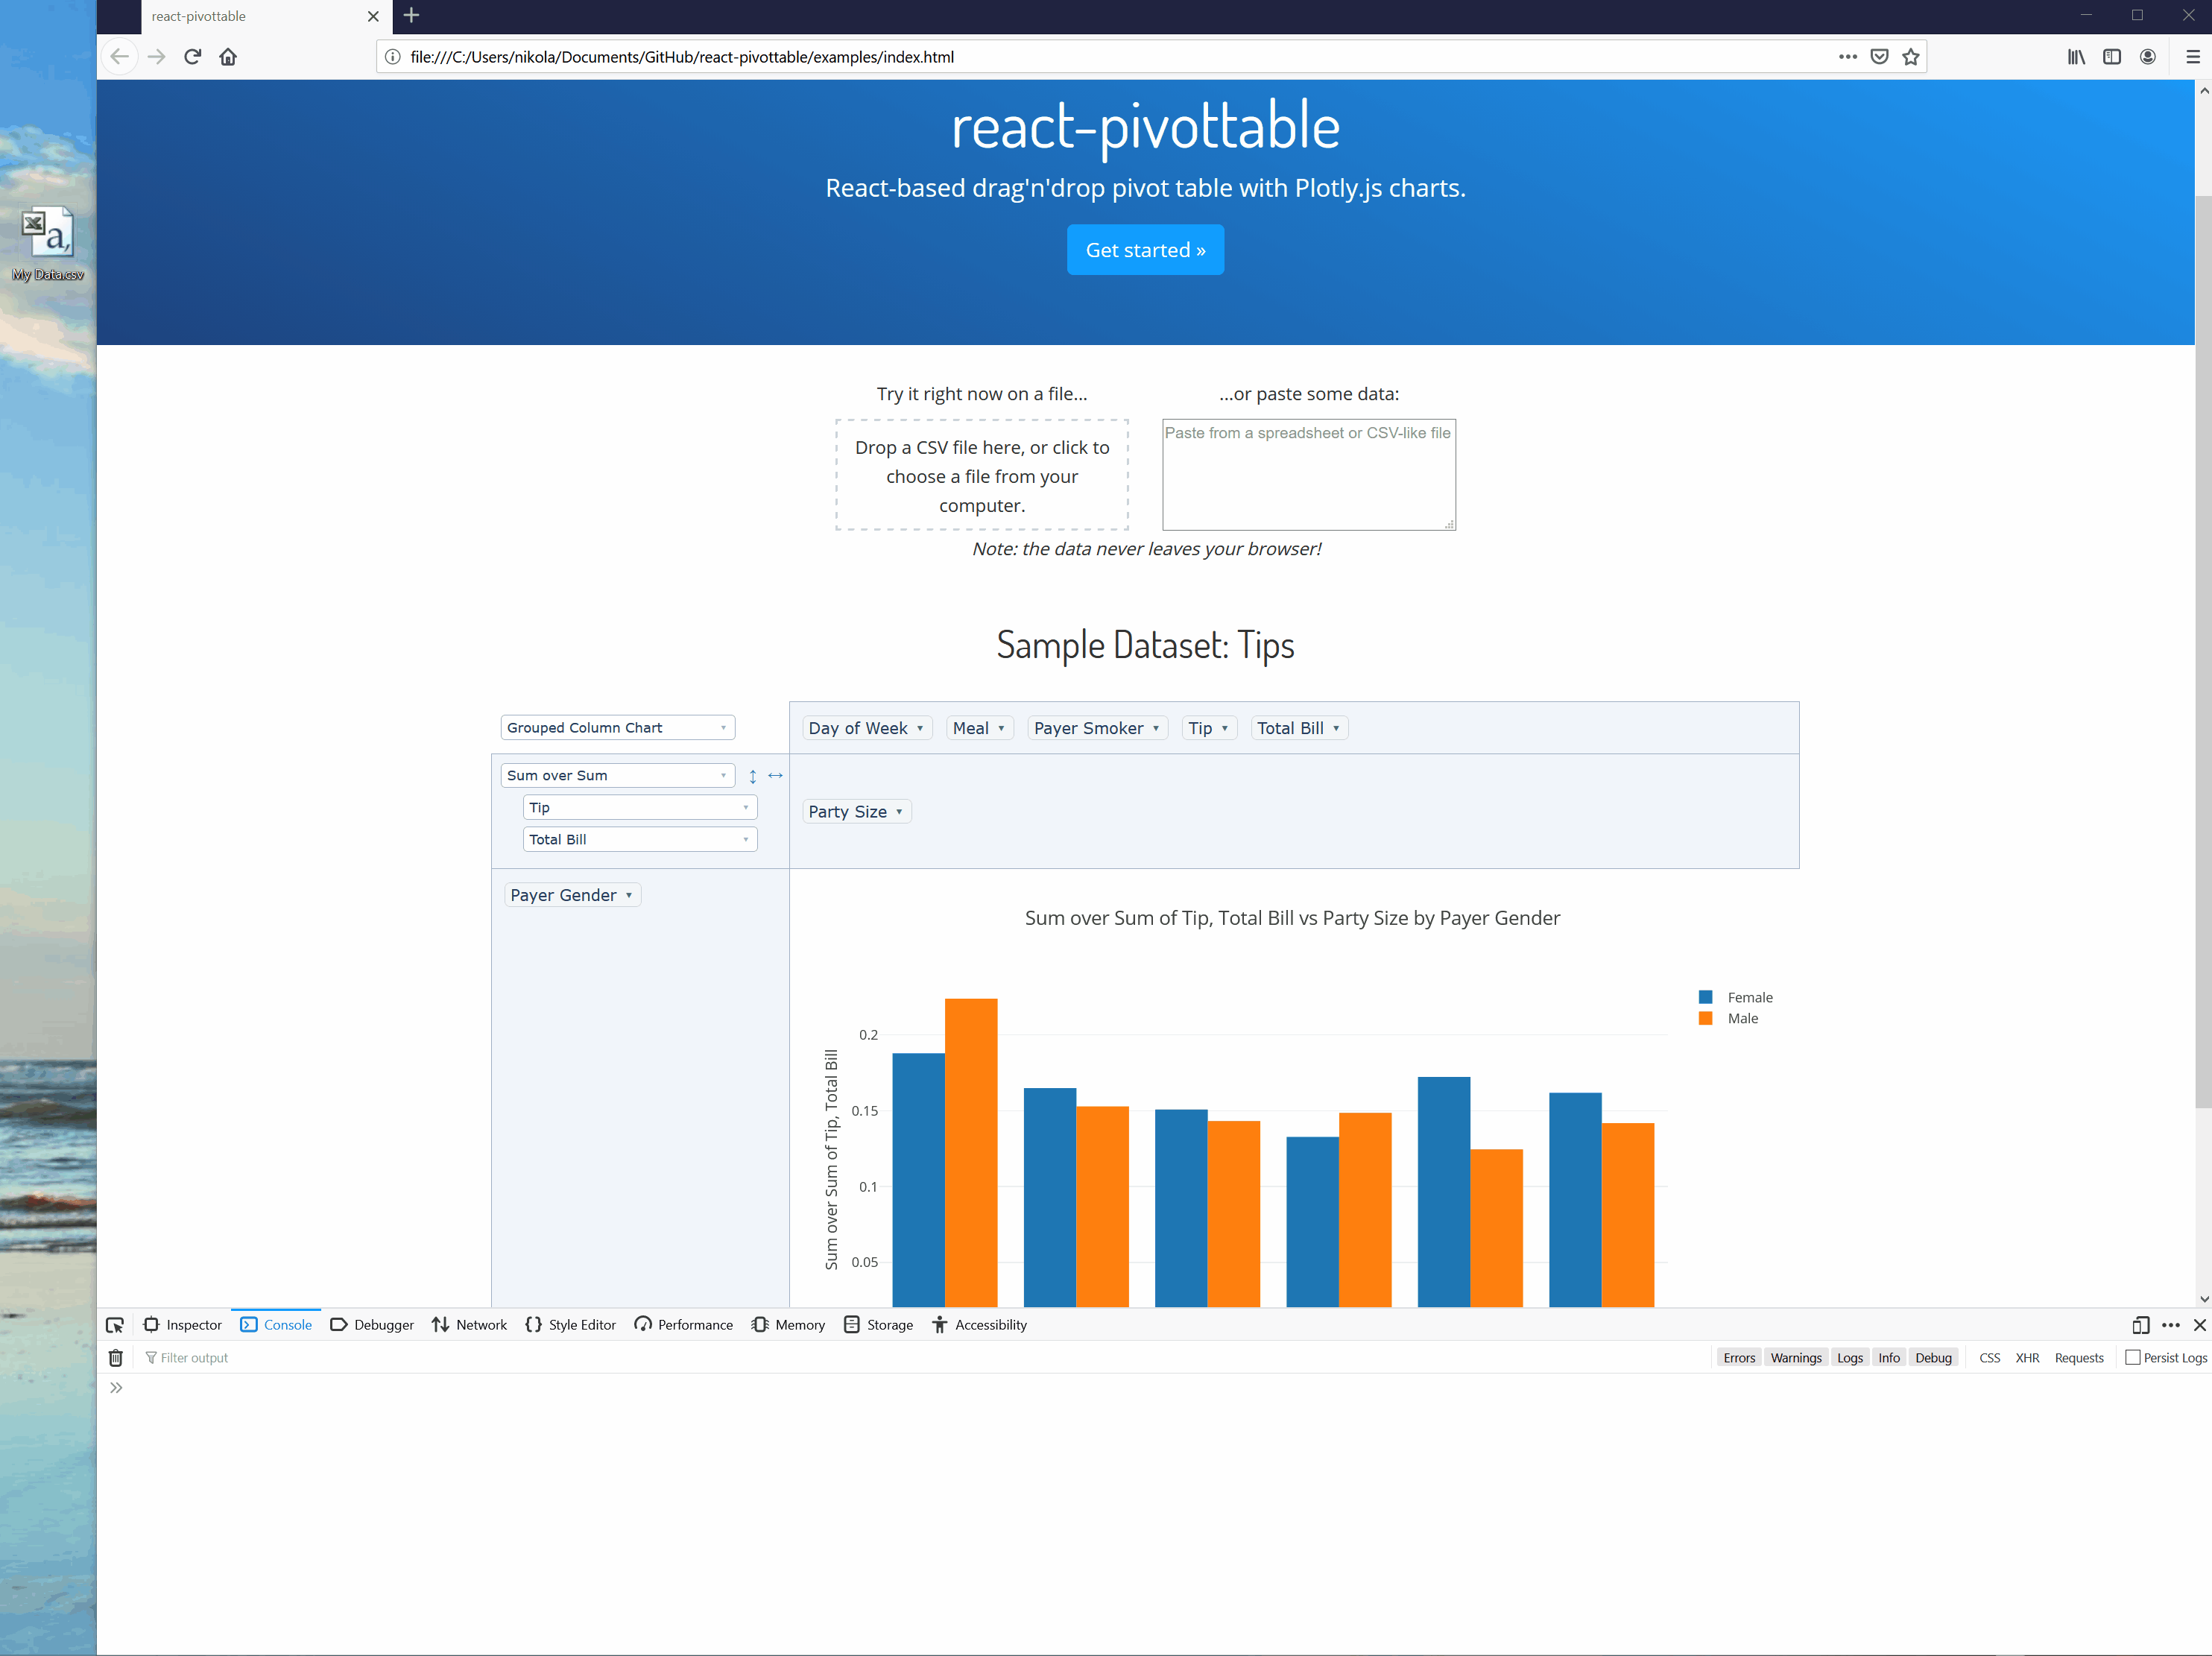Switch to the Inspector devtools tab
The width and height of the screenshot is (2212, 1656).
click(183, 1325)
